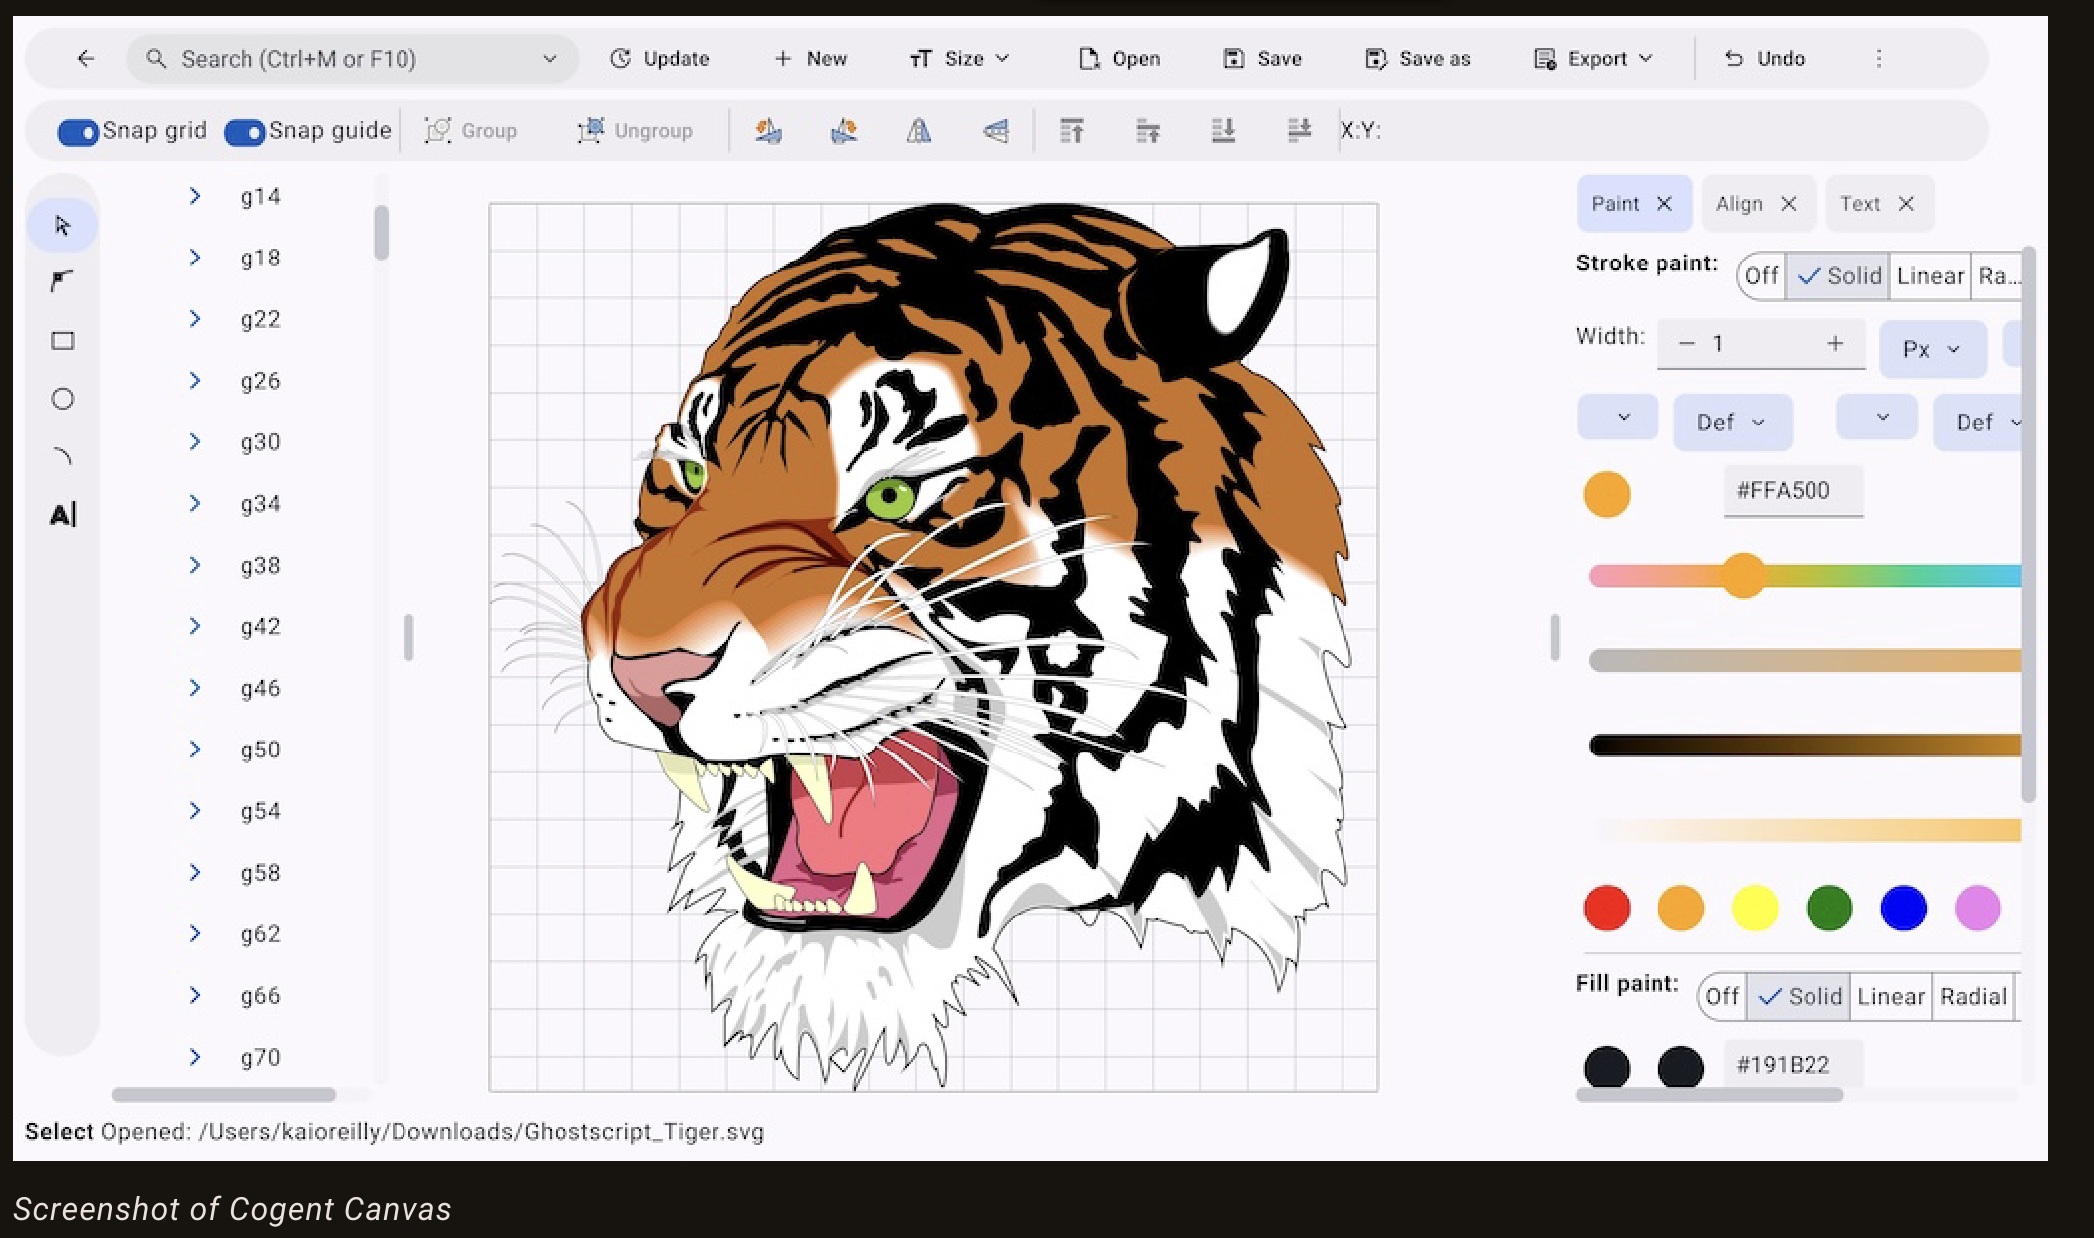Screen dimensions: 2094x1238
Task: Toggle the Snap guide switch
Action: tap(245, 132)
